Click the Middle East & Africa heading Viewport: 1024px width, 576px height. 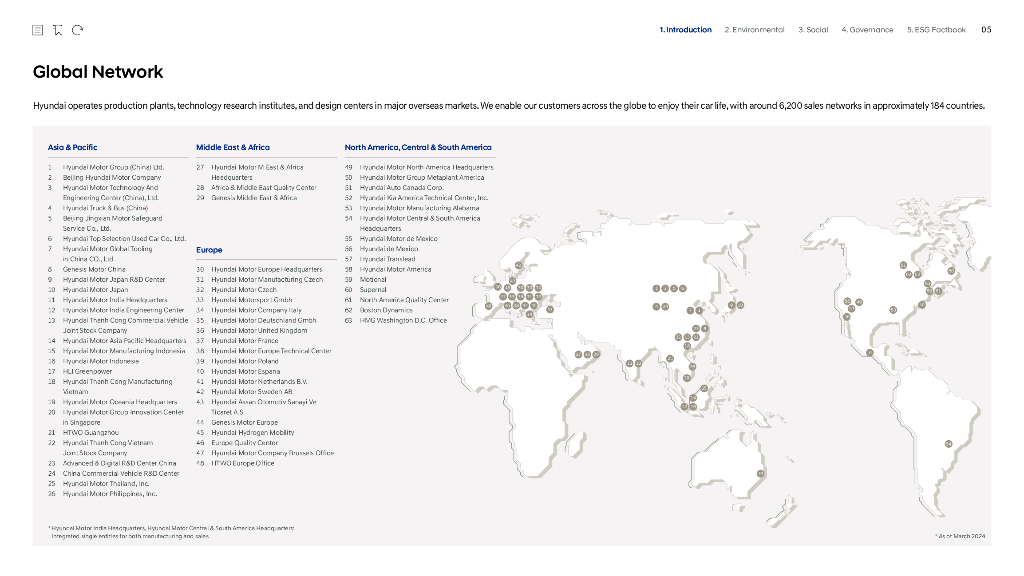233,148
